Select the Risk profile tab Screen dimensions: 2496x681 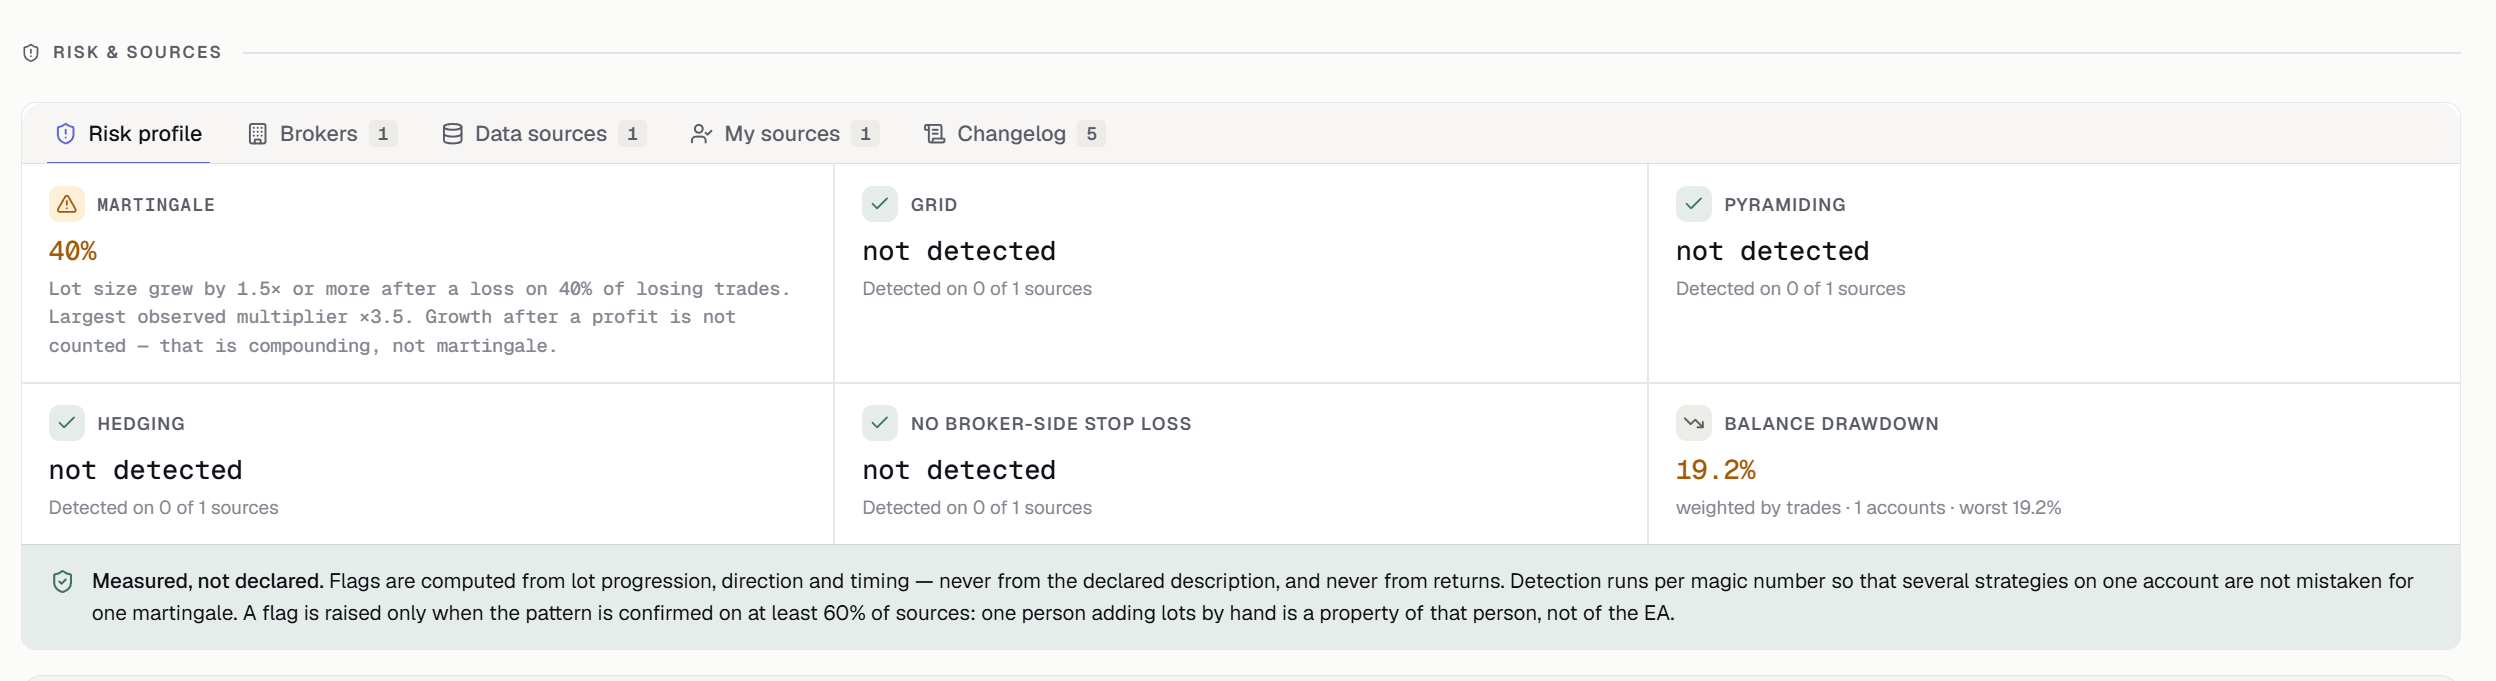point(129,134)
